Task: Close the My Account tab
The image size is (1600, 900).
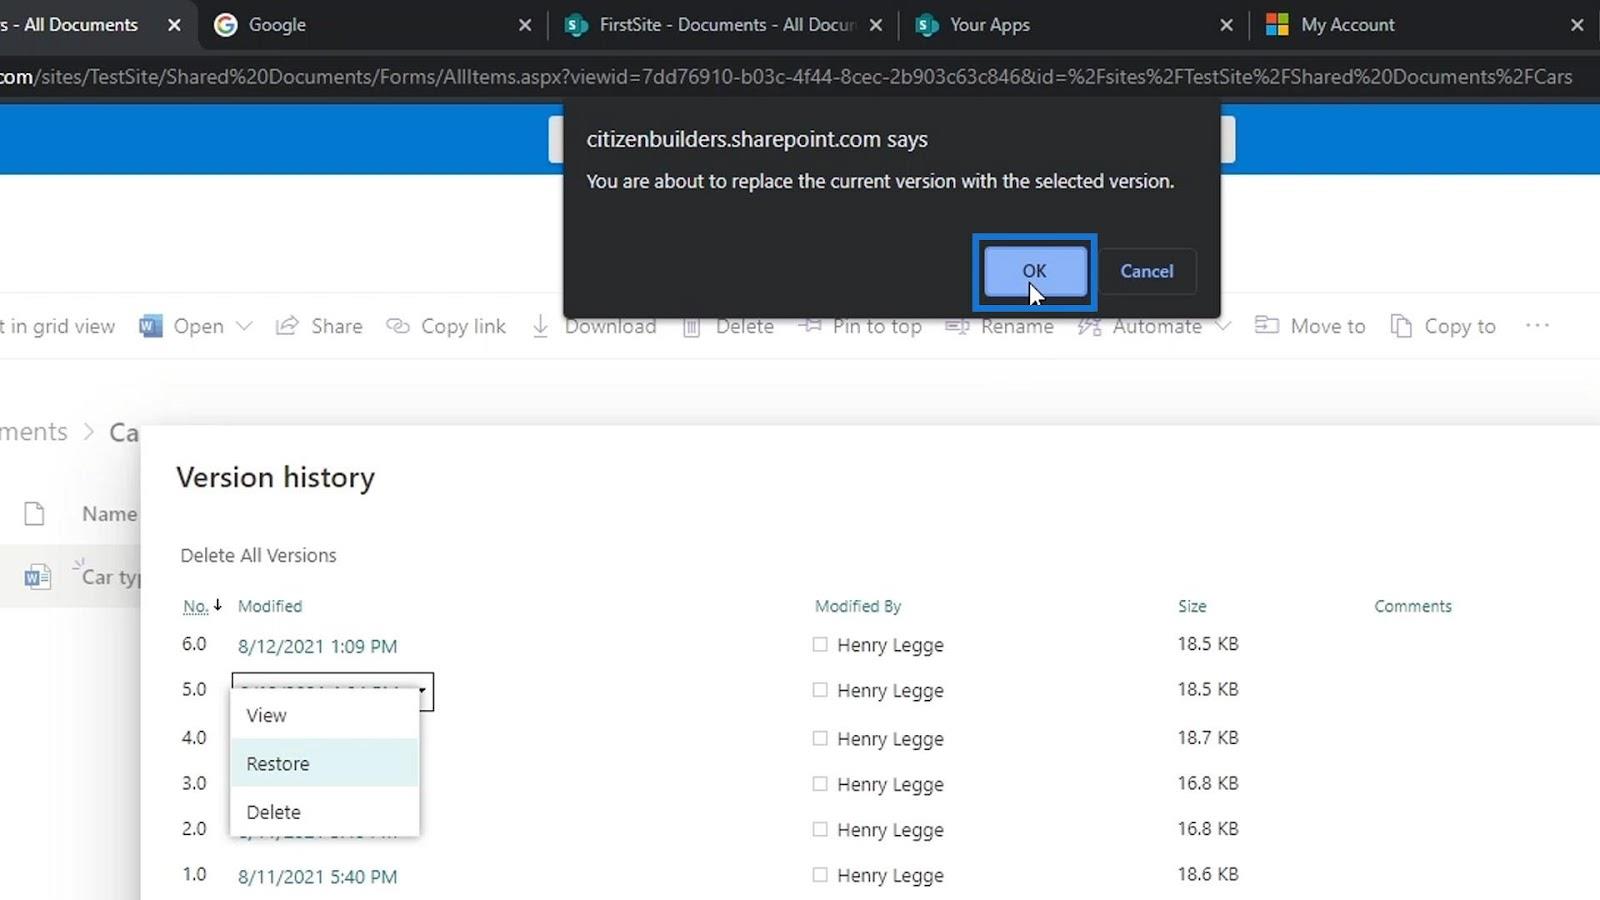Action: (1577, 25)
